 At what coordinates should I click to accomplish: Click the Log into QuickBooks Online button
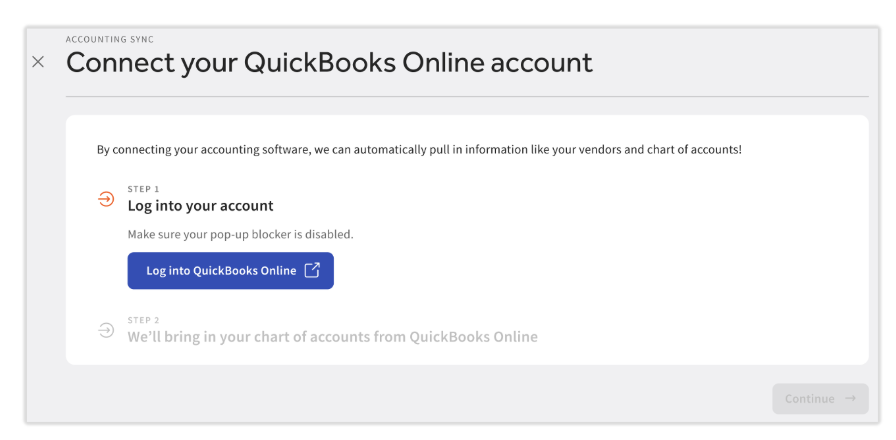(230, 271)
